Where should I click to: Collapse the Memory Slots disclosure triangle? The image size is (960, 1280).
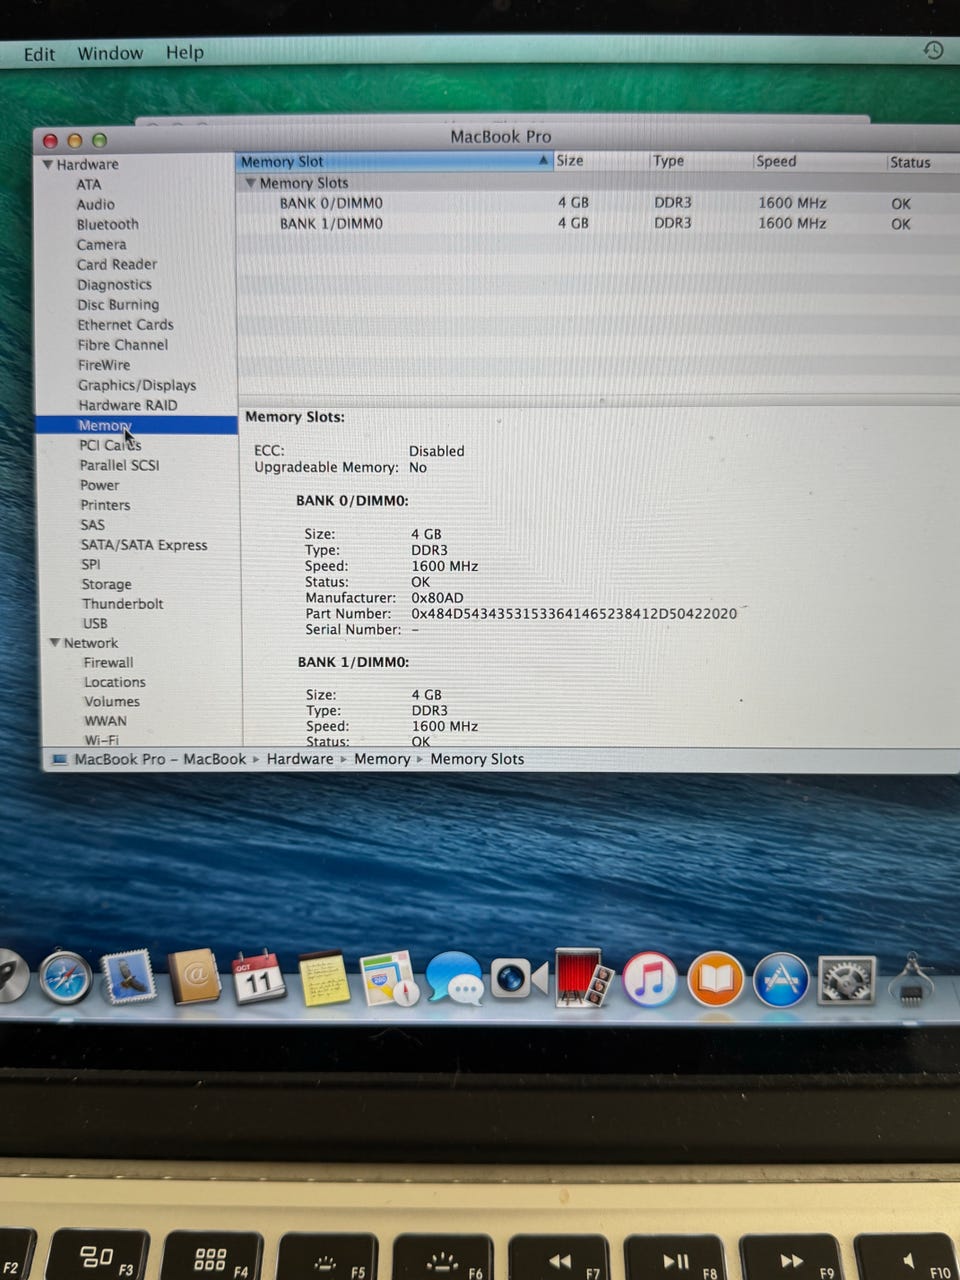(250, 183)
